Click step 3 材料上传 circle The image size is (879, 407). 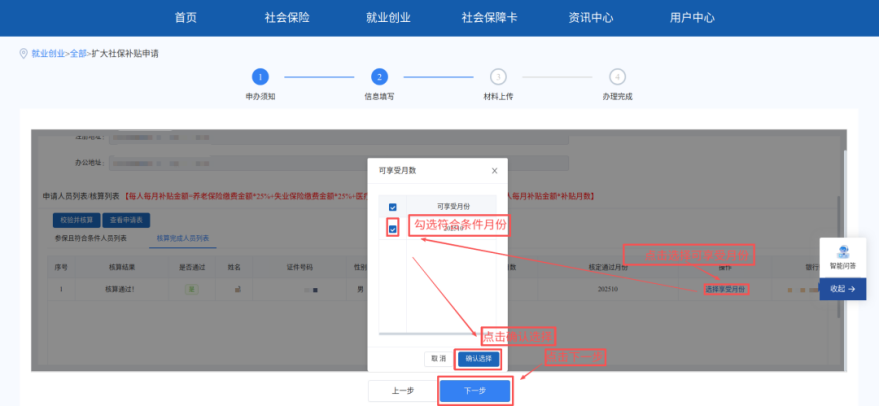coord(498,77)
